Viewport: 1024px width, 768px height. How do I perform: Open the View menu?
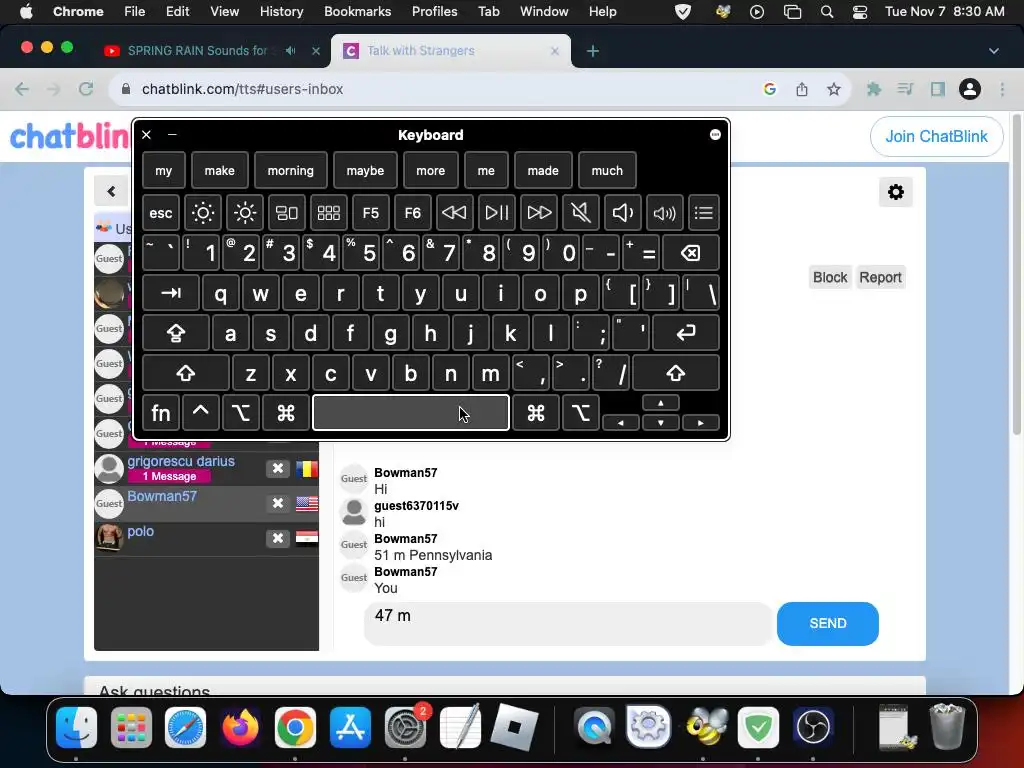pos(224,12)
